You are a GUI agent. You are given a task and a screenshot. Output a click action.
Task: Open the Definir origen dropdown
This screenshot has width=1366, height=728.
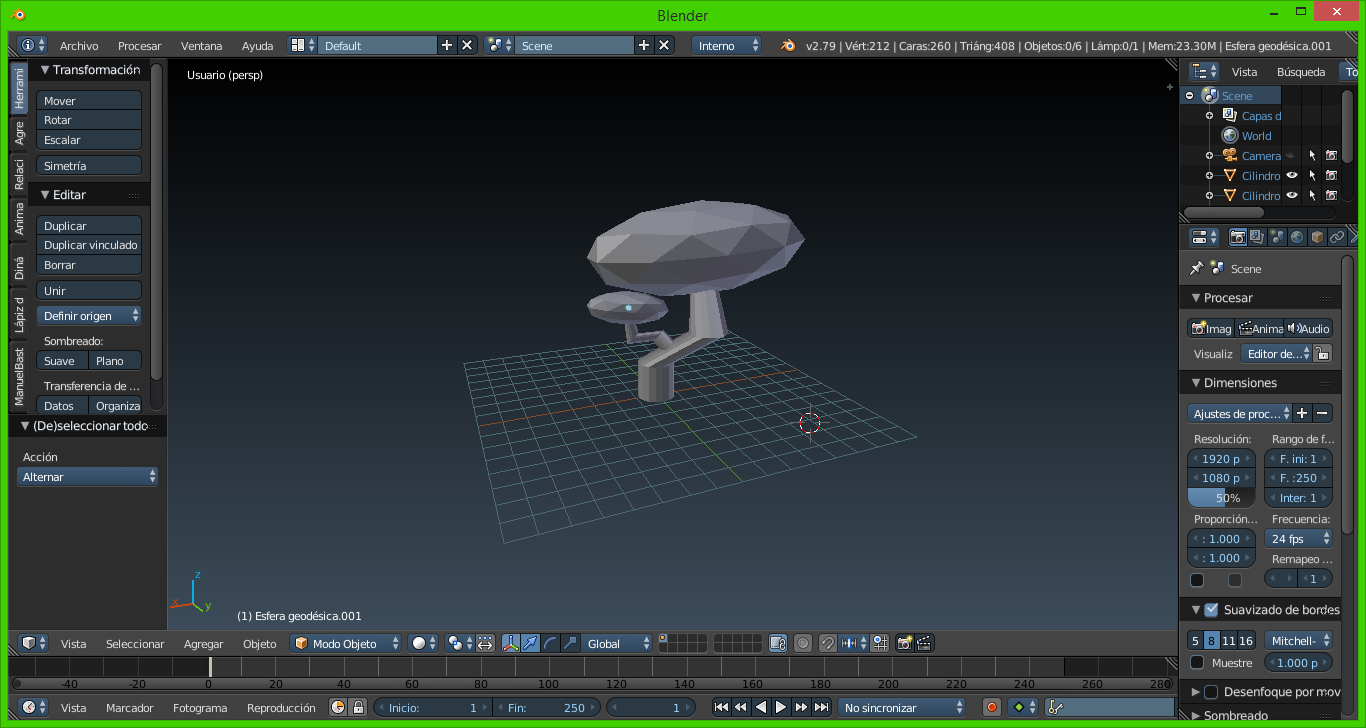(89, 316)
